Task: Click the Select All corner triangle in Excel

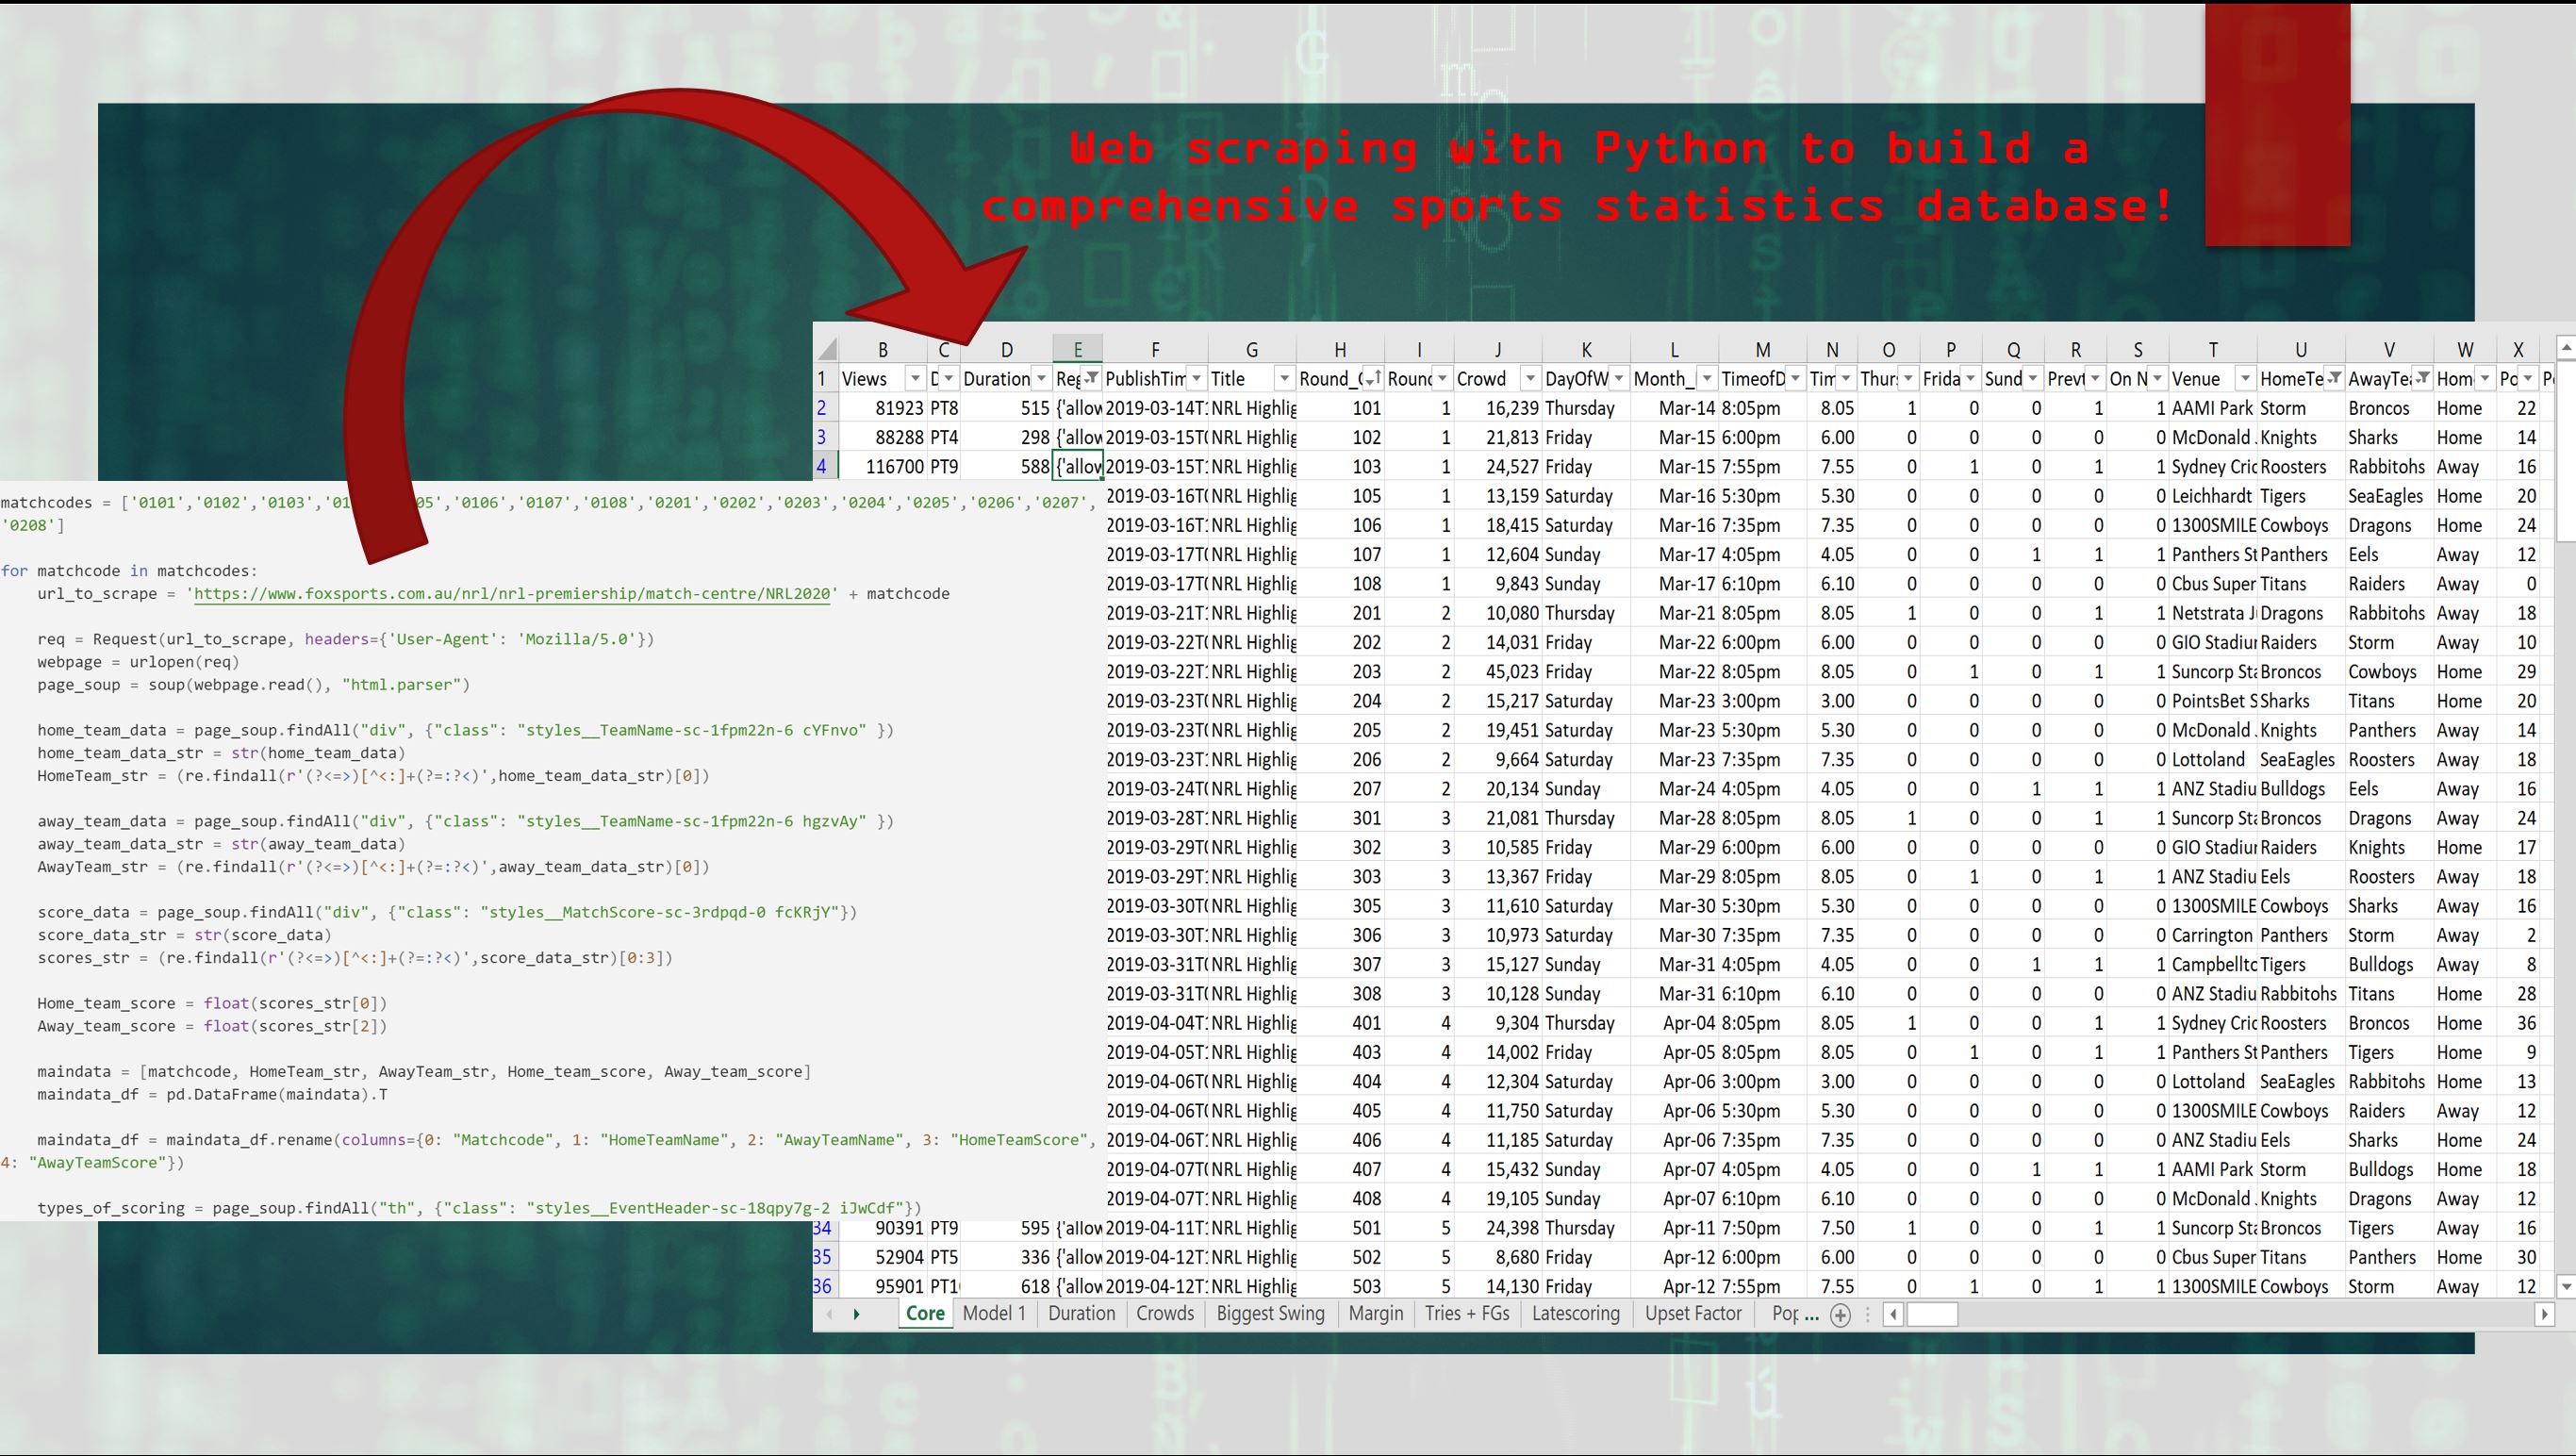Action: (x=827, y=349)
